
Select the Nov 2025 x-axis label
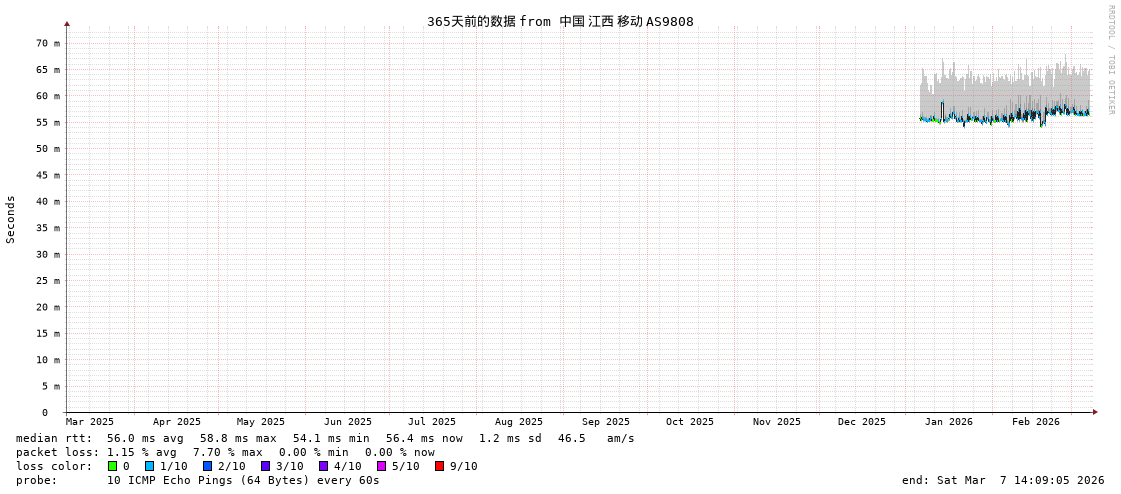777,422
